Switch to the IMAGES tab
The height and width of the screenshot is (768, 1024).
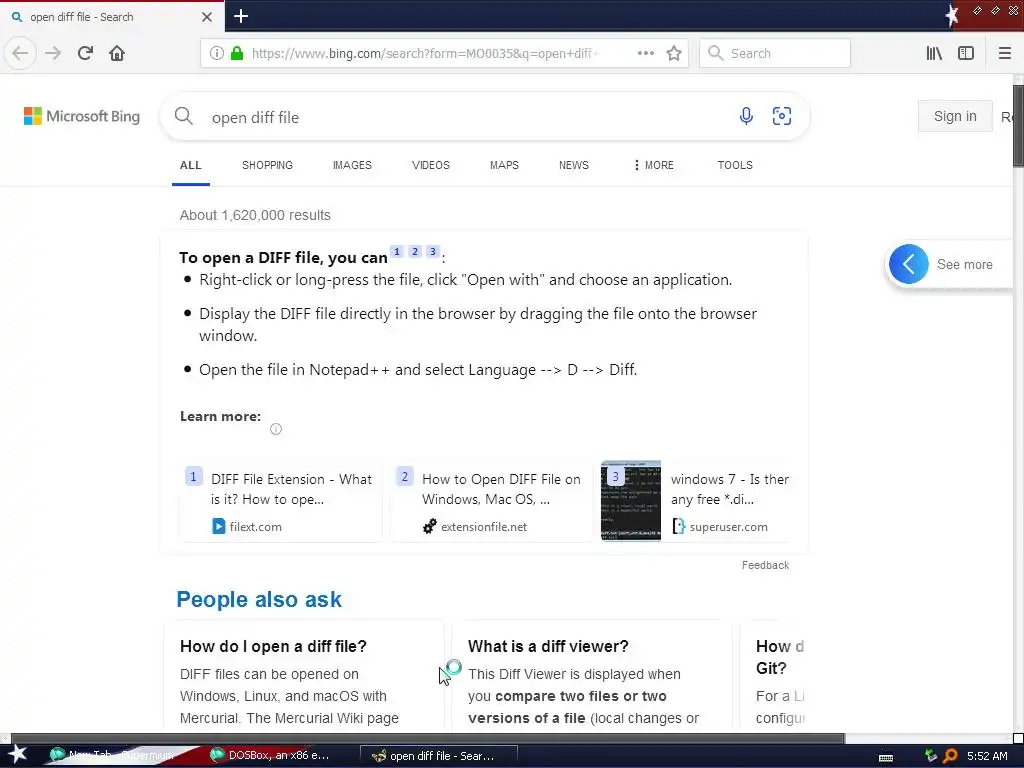352,165
